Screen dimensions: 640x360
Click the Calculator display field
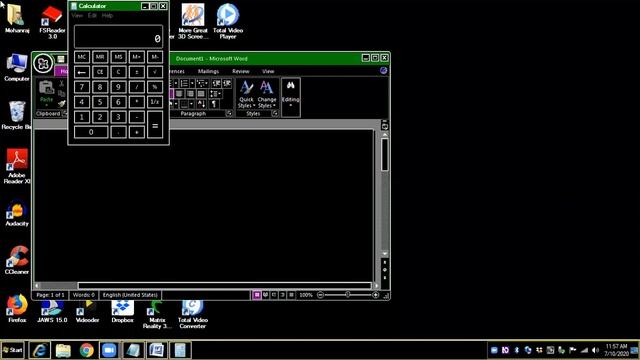pyautogui.click(x=118, y=36)
